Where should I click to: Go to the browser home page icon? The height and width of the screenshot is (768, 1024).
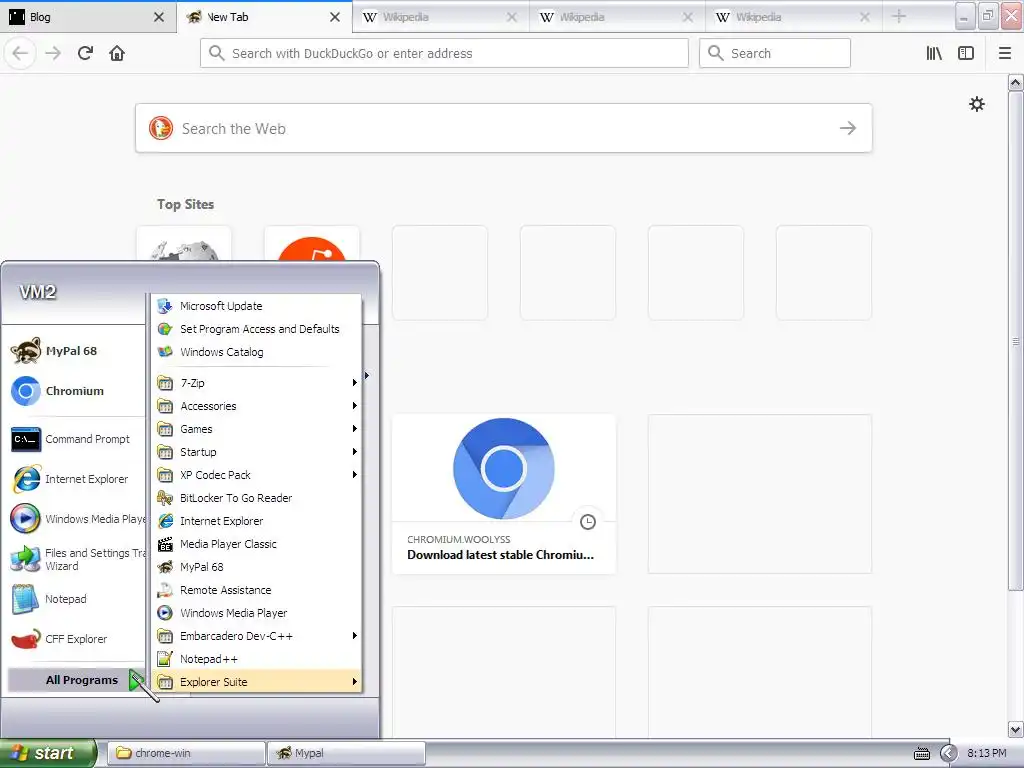(117, 53)
